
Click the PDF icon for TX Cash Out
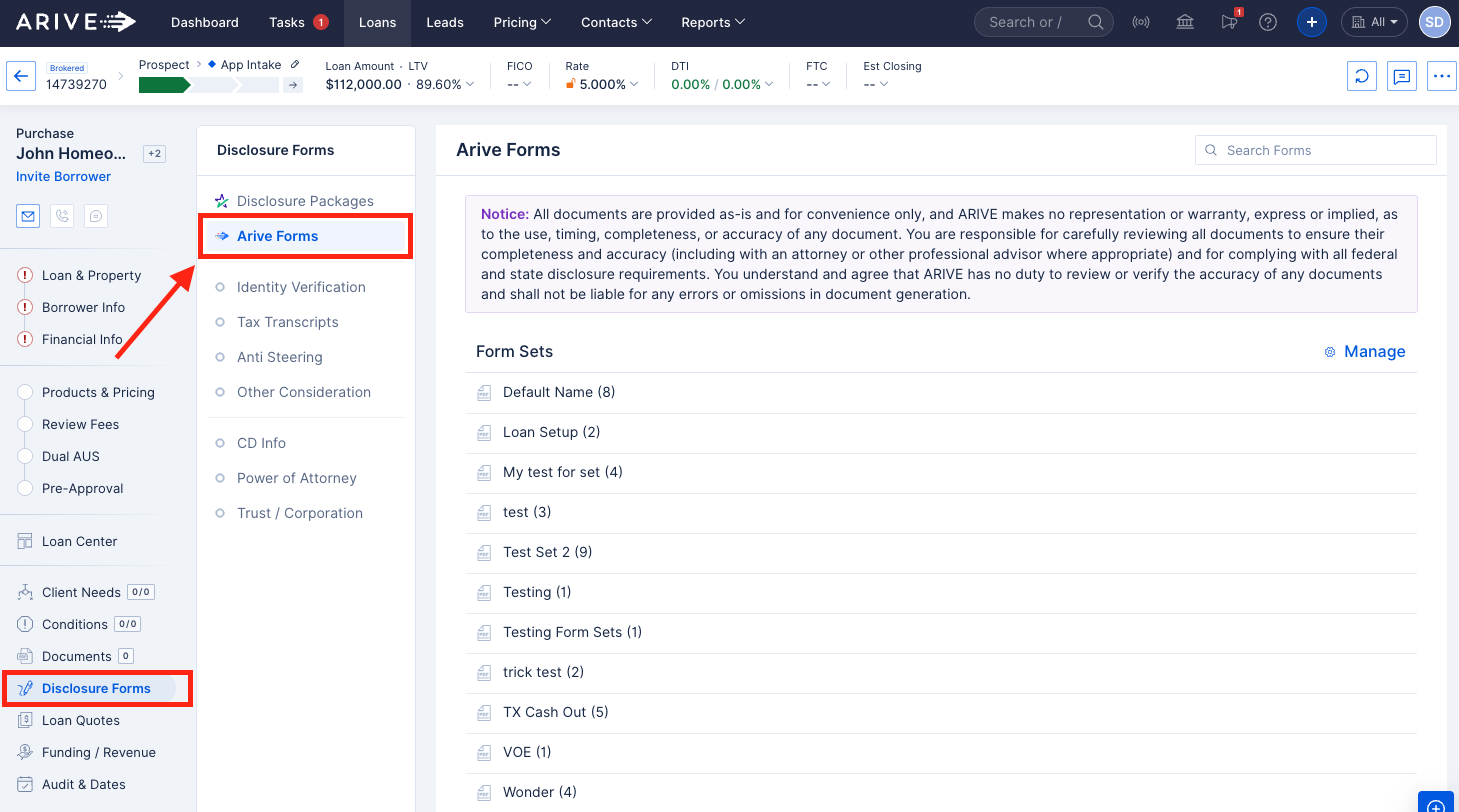484,713
